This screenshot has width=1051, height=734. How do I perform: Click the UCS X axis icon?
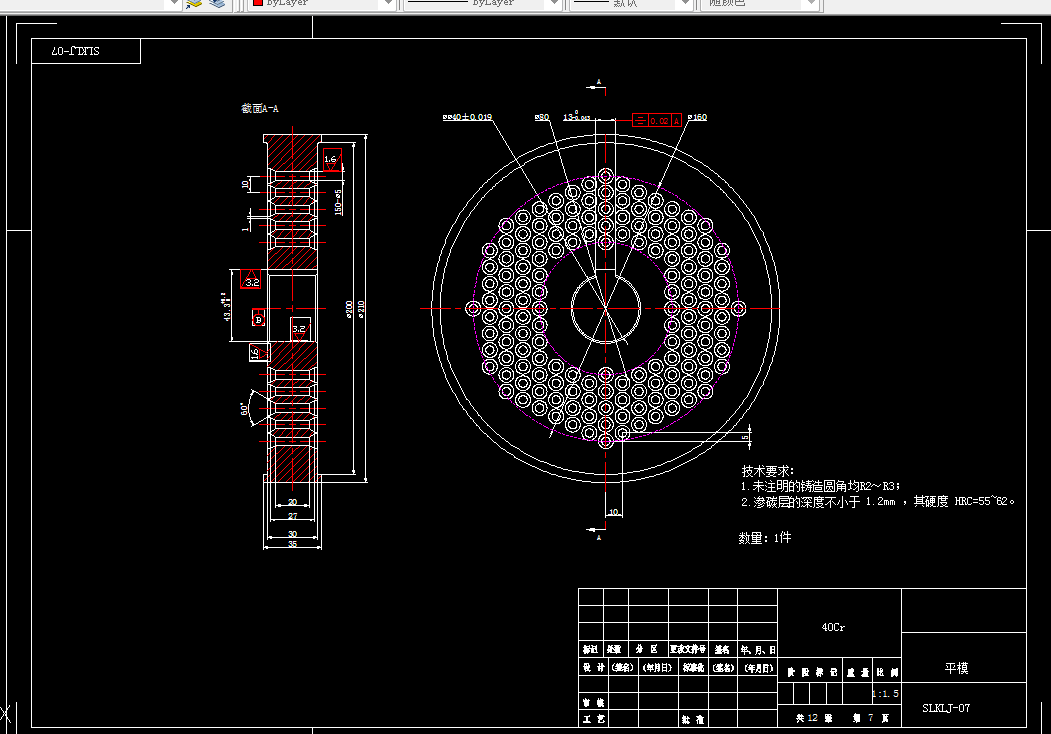[x=6, y=713]
